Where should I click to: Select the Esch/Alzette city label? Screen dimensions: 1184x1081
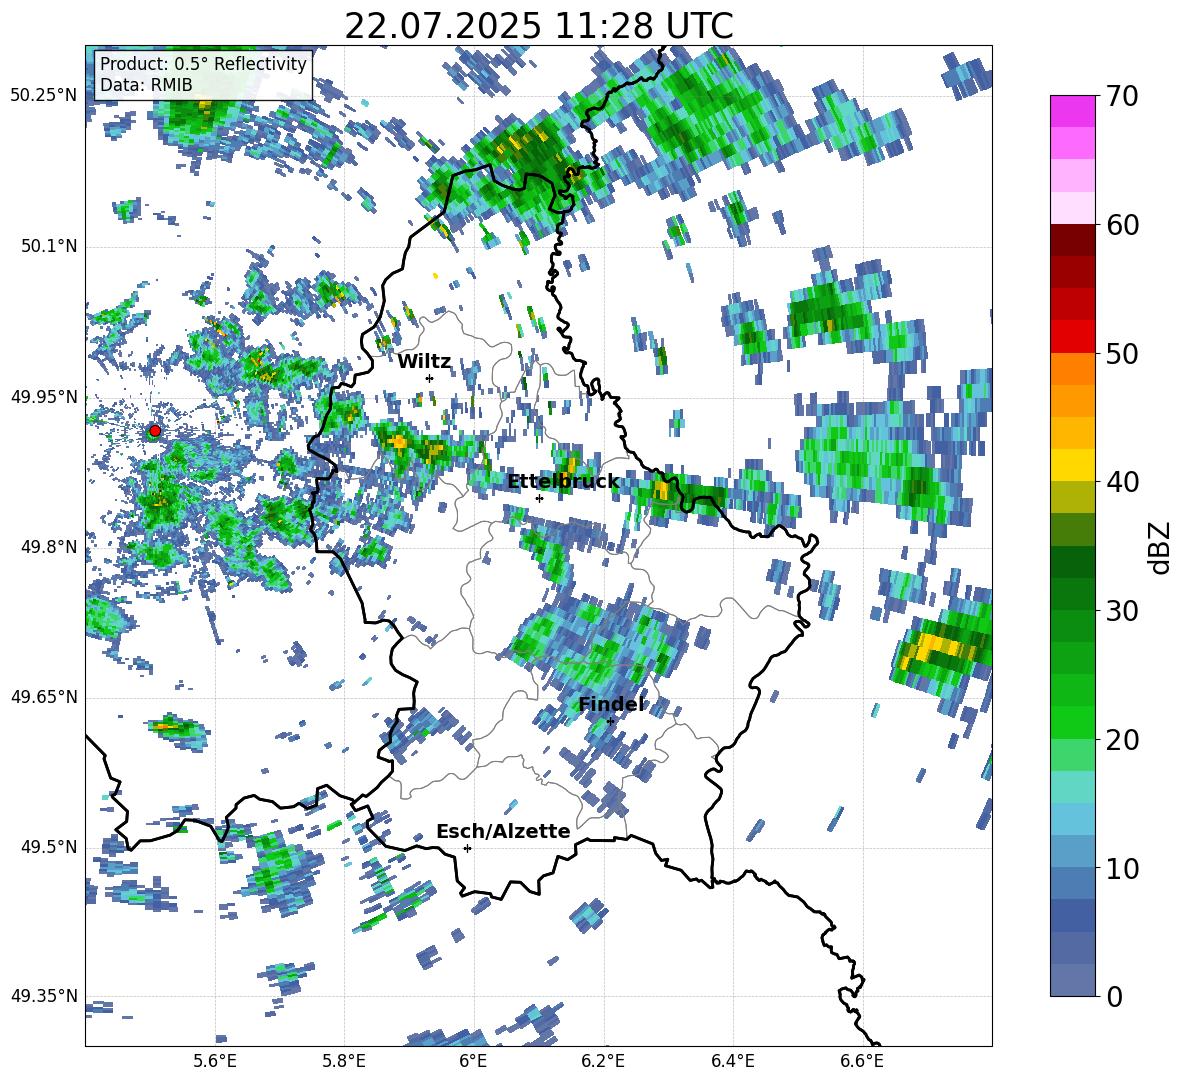(503, 831)
